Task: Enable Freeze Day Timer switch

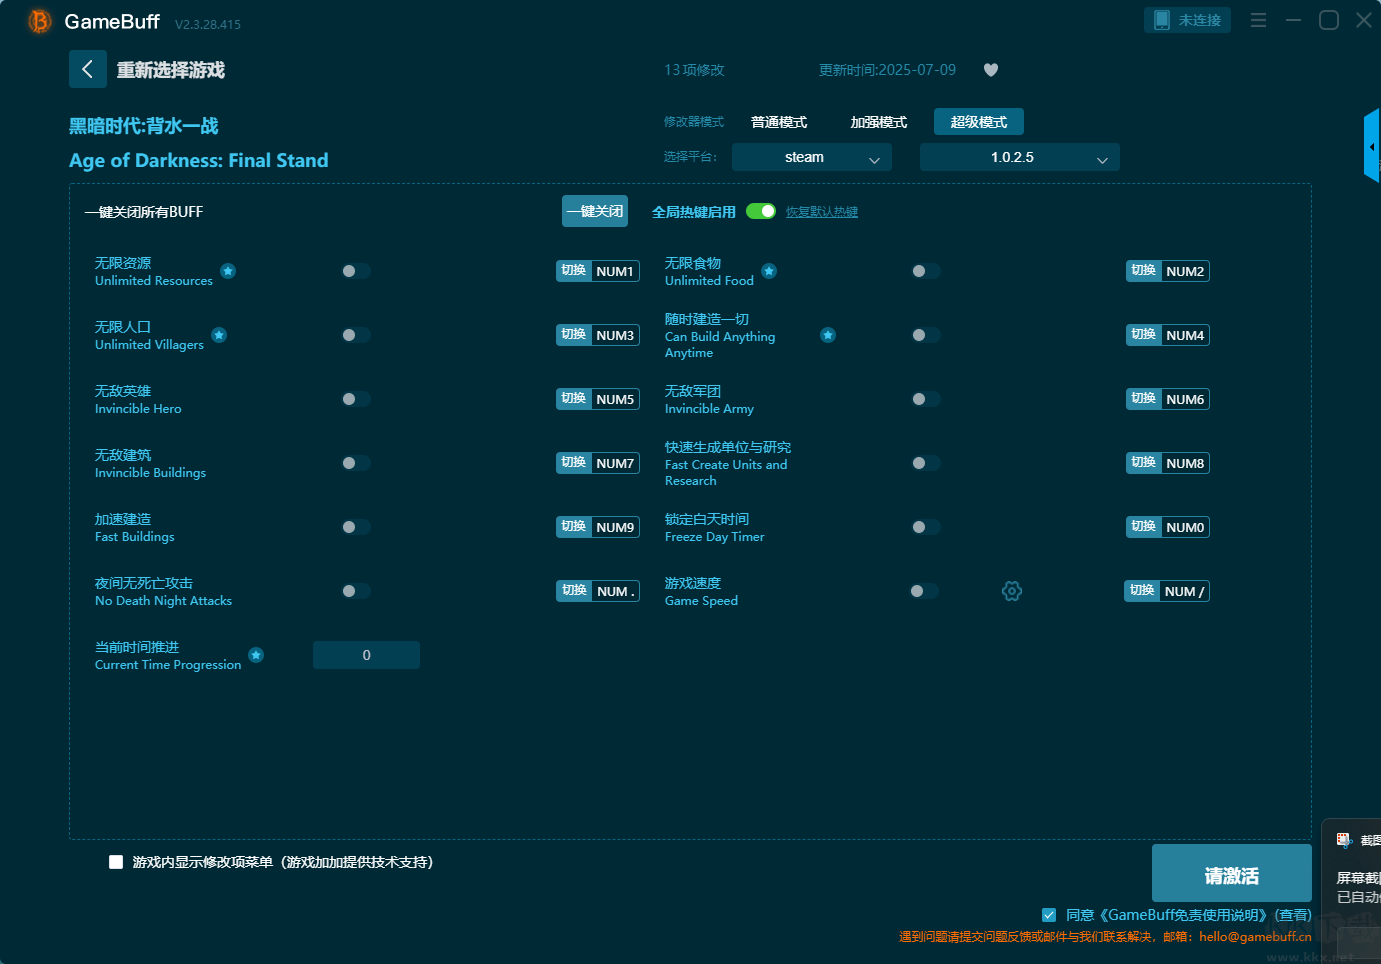Action: coord(925,527)
